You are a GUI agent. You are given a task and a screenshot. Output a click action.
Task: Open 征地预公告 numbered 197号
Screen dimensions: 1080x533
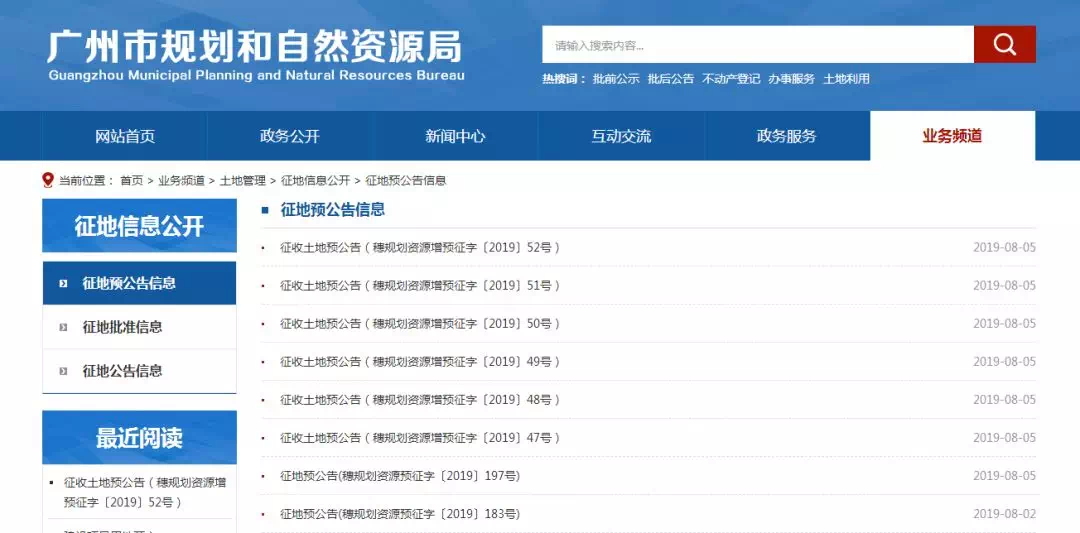point(400,476)
